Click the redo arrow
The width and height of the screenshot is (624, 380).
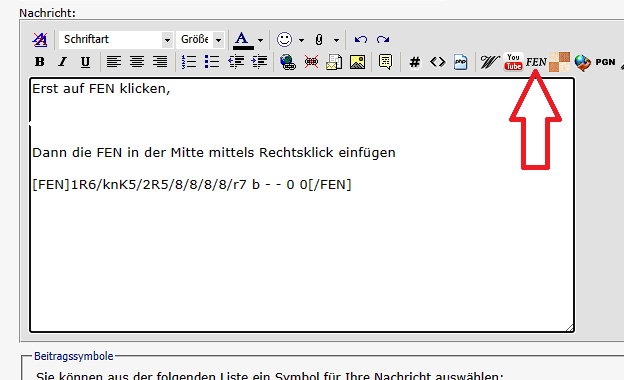383,39
